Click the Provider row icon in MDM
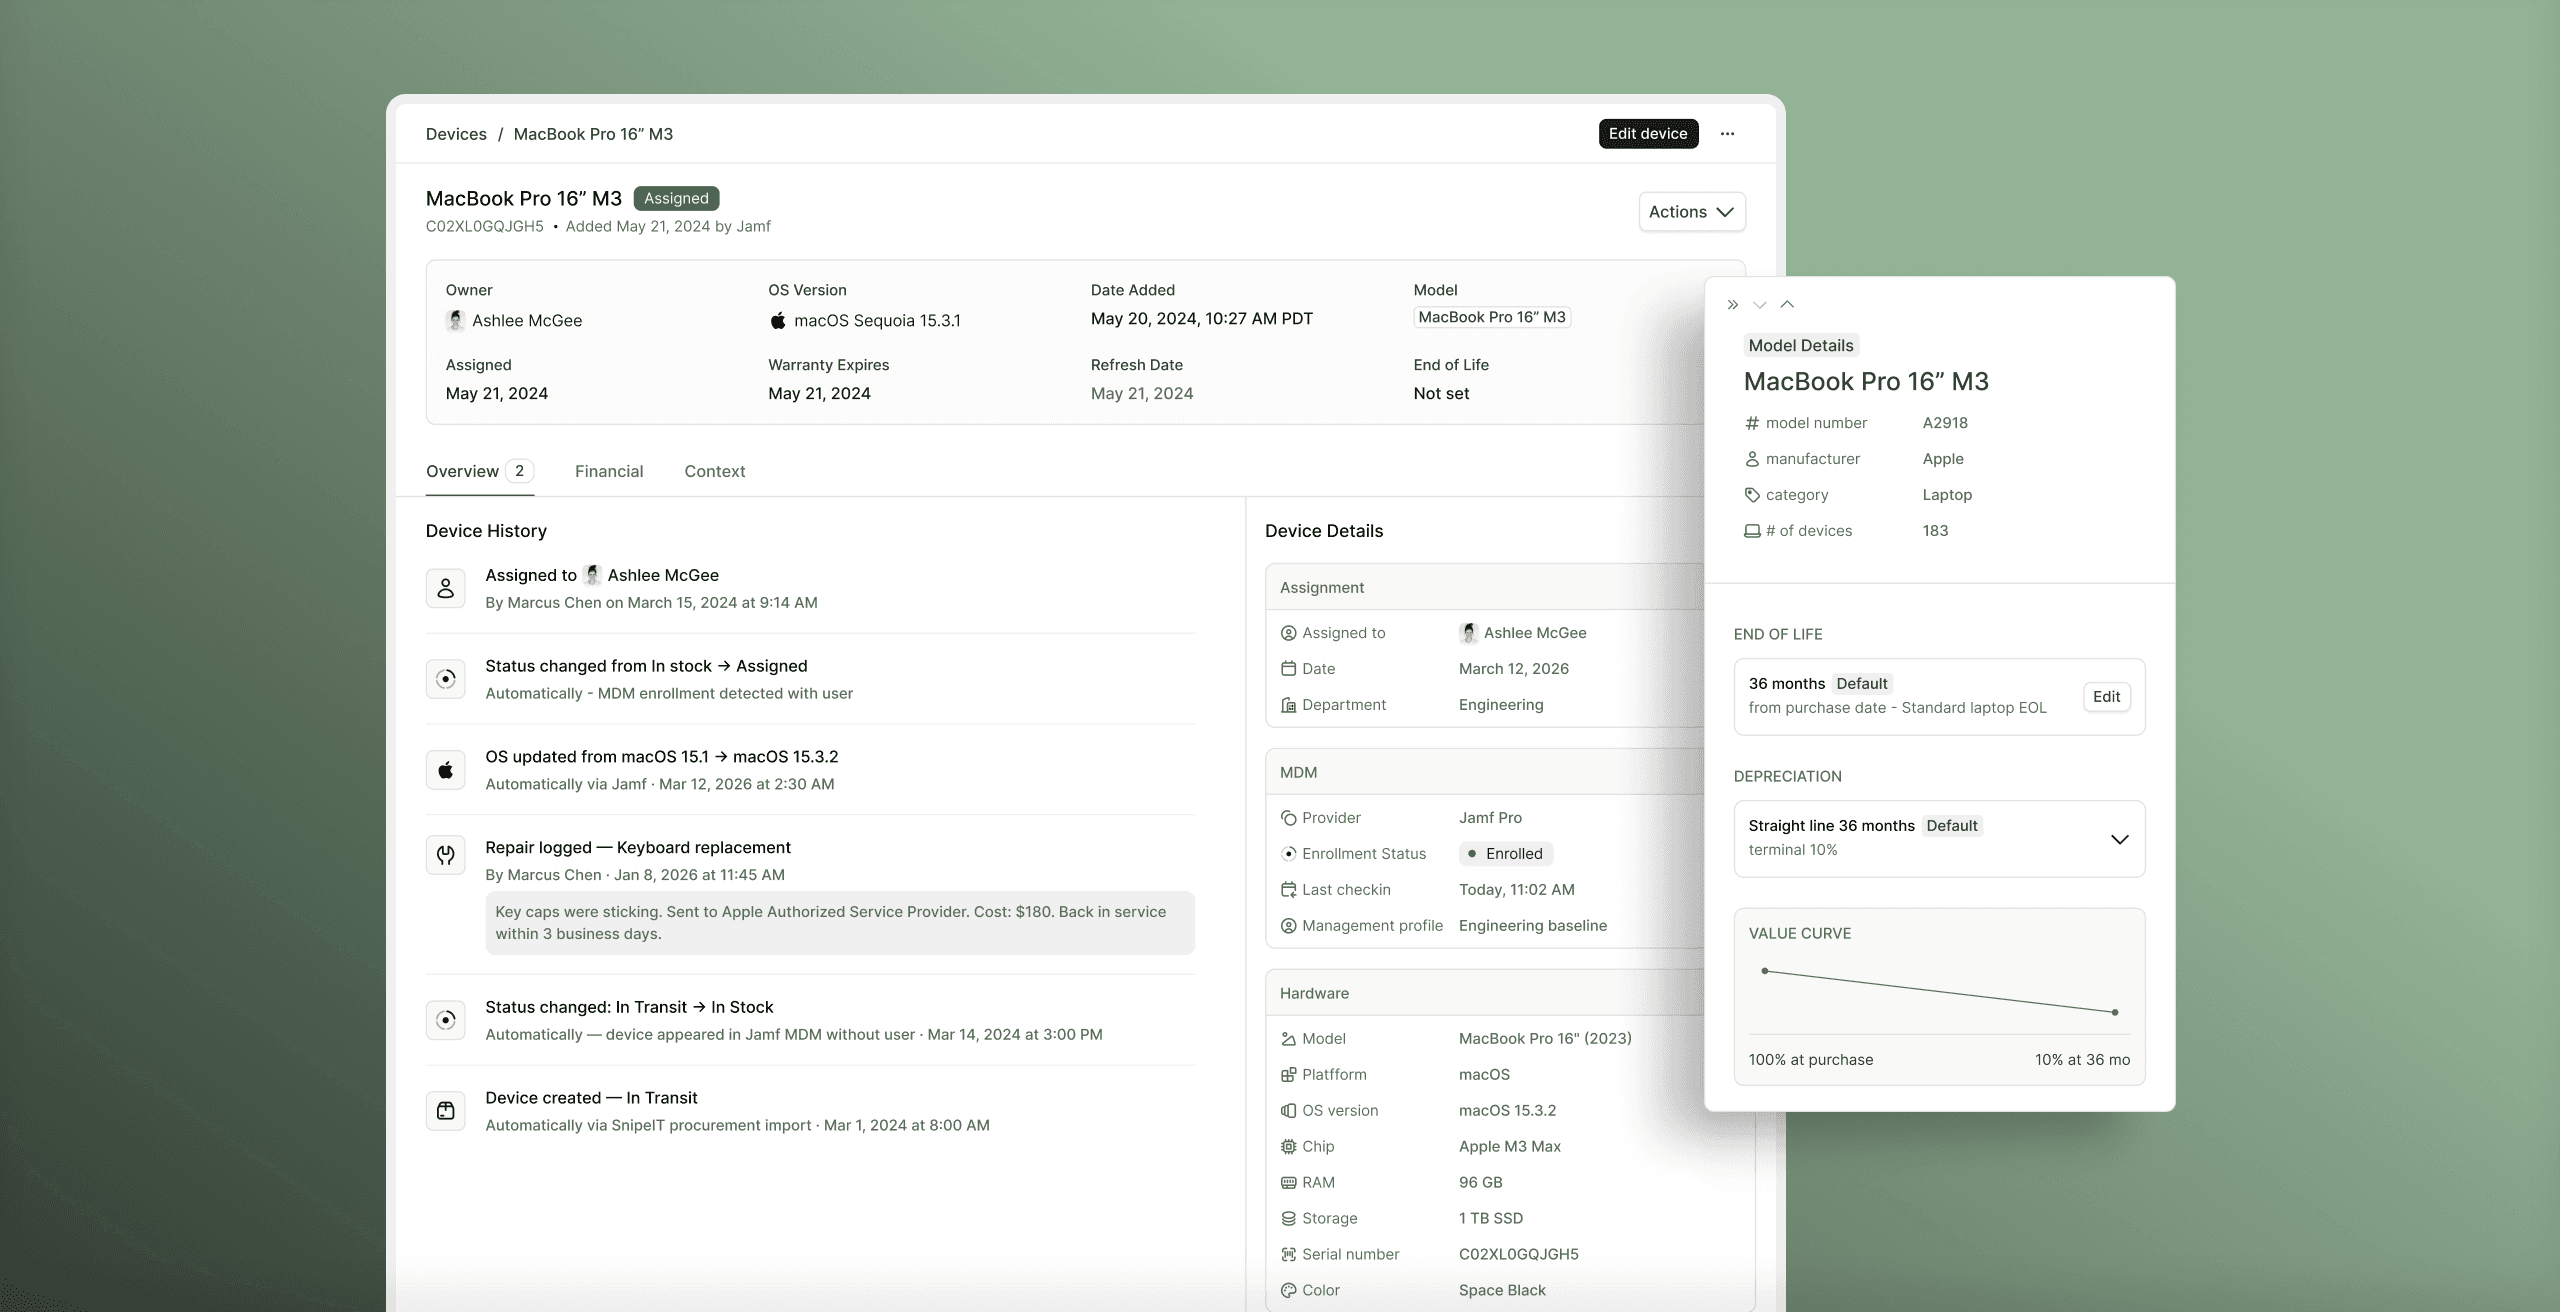The width and height of the screenshot is (2560, 1312). click(1289, 818)
